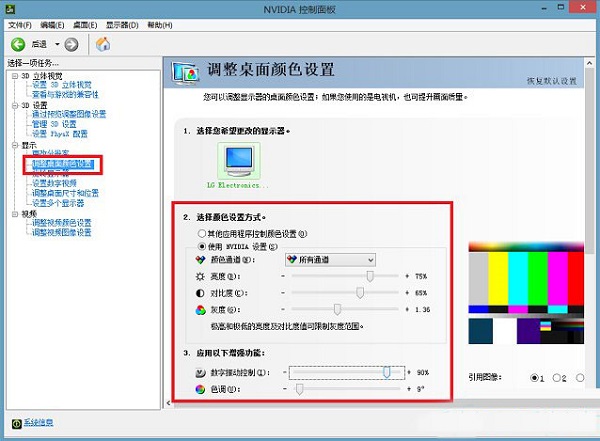Go to the Home page icon
600x441 pixels.
pyautogui.click(x=103, y=44)
